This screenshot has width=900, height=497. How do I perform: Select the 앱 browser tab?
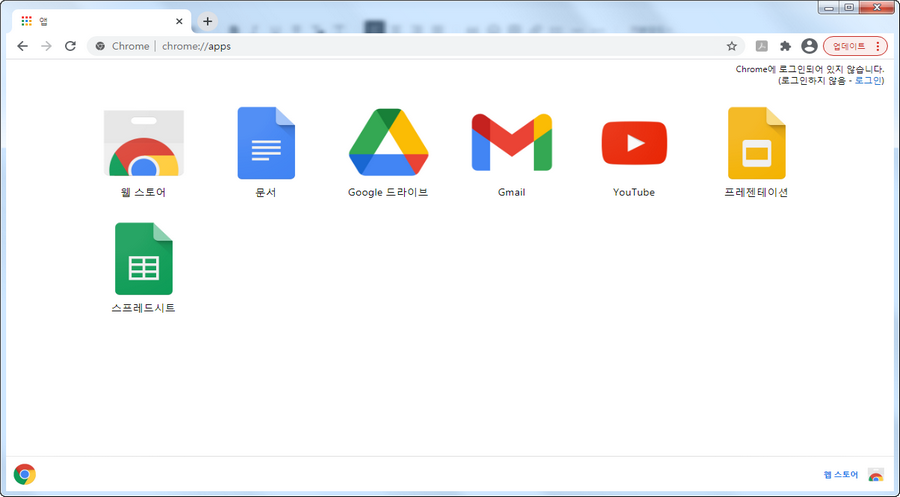tap(102, 21)
